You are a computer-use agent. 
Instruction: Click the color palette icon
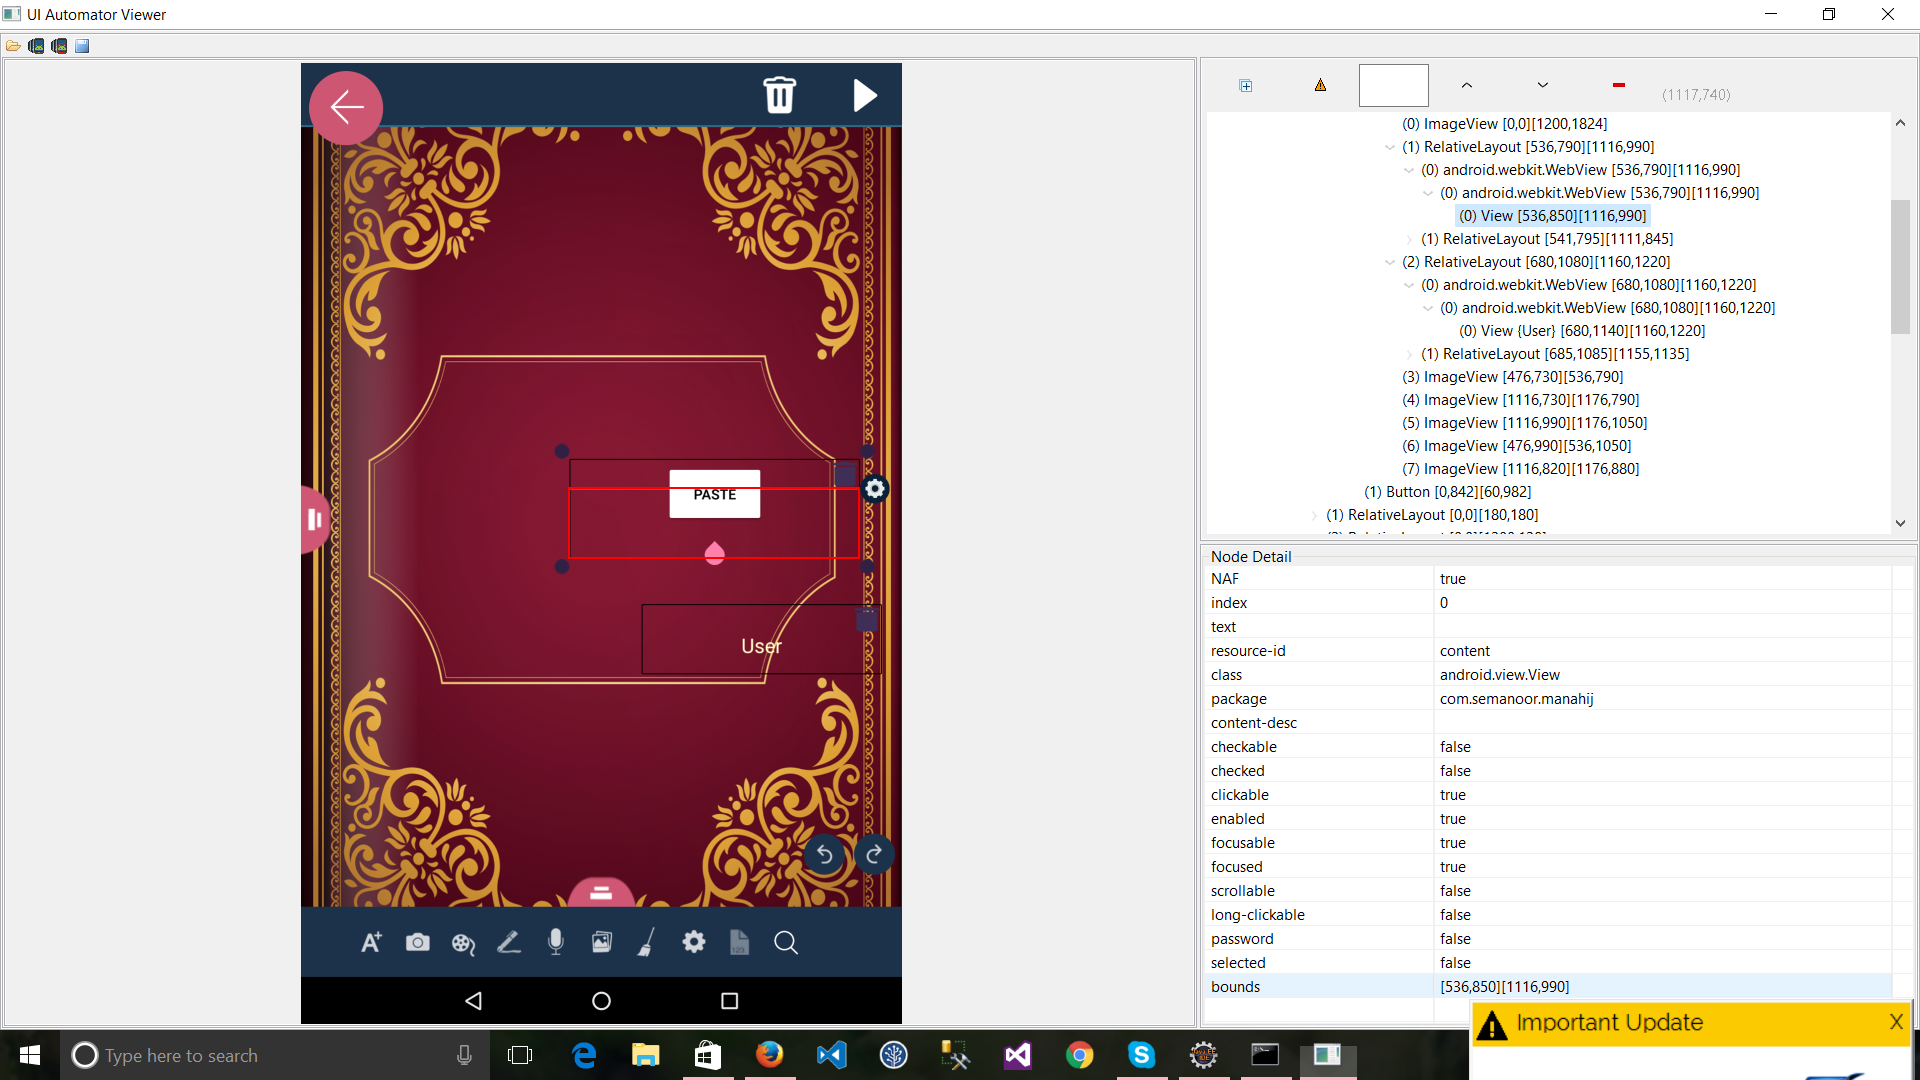pos(463,943)
